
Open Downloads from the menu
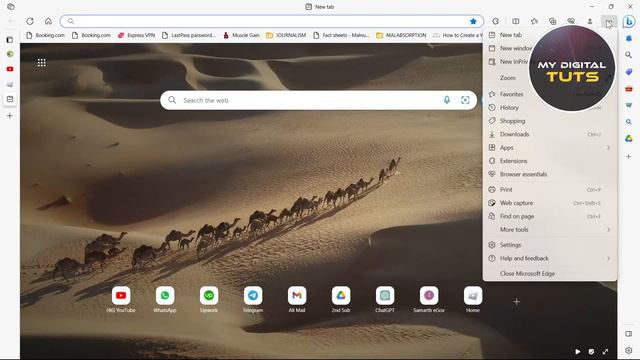[x=550, y=134]
